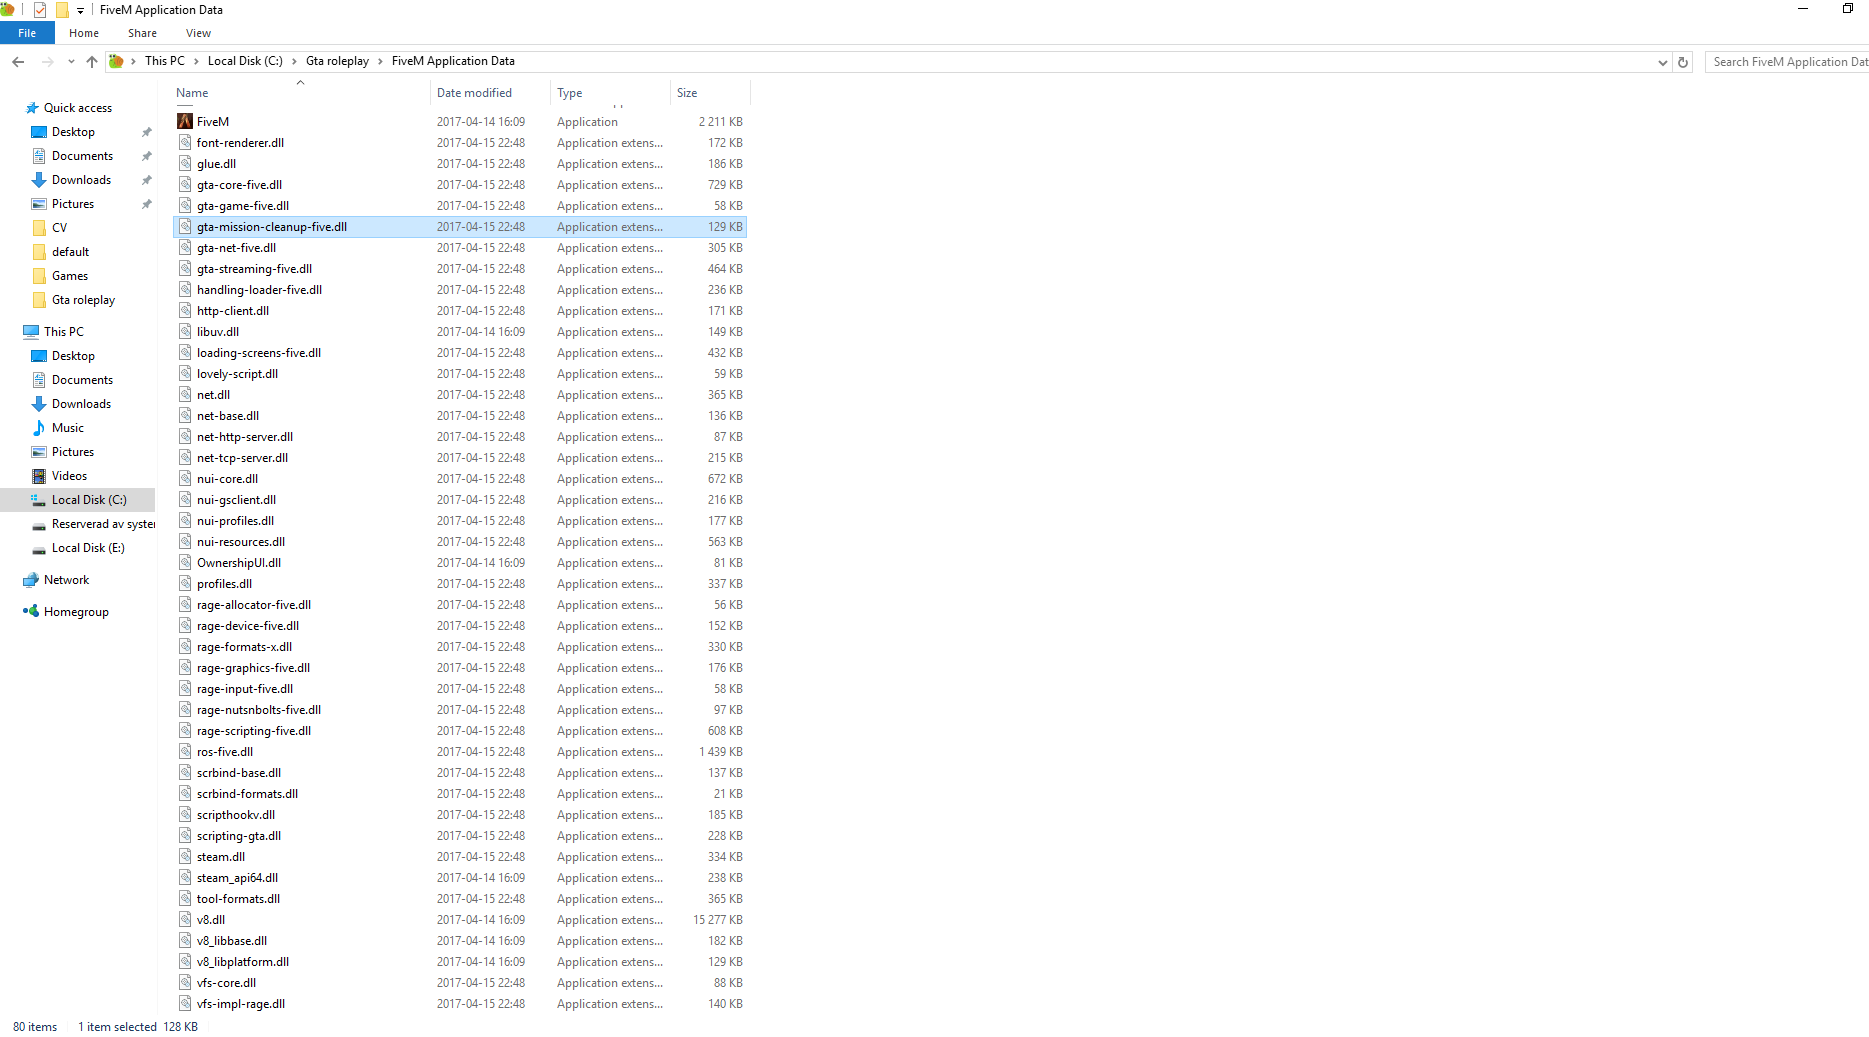Sort by Name column header

192,93
